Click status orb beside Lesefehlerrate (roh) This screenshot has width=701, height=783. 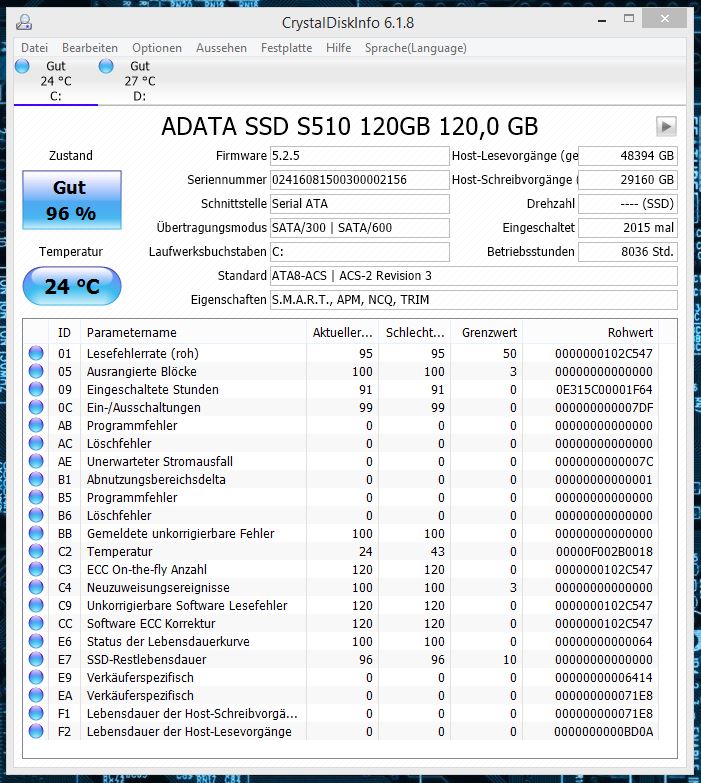click(36, 353)
